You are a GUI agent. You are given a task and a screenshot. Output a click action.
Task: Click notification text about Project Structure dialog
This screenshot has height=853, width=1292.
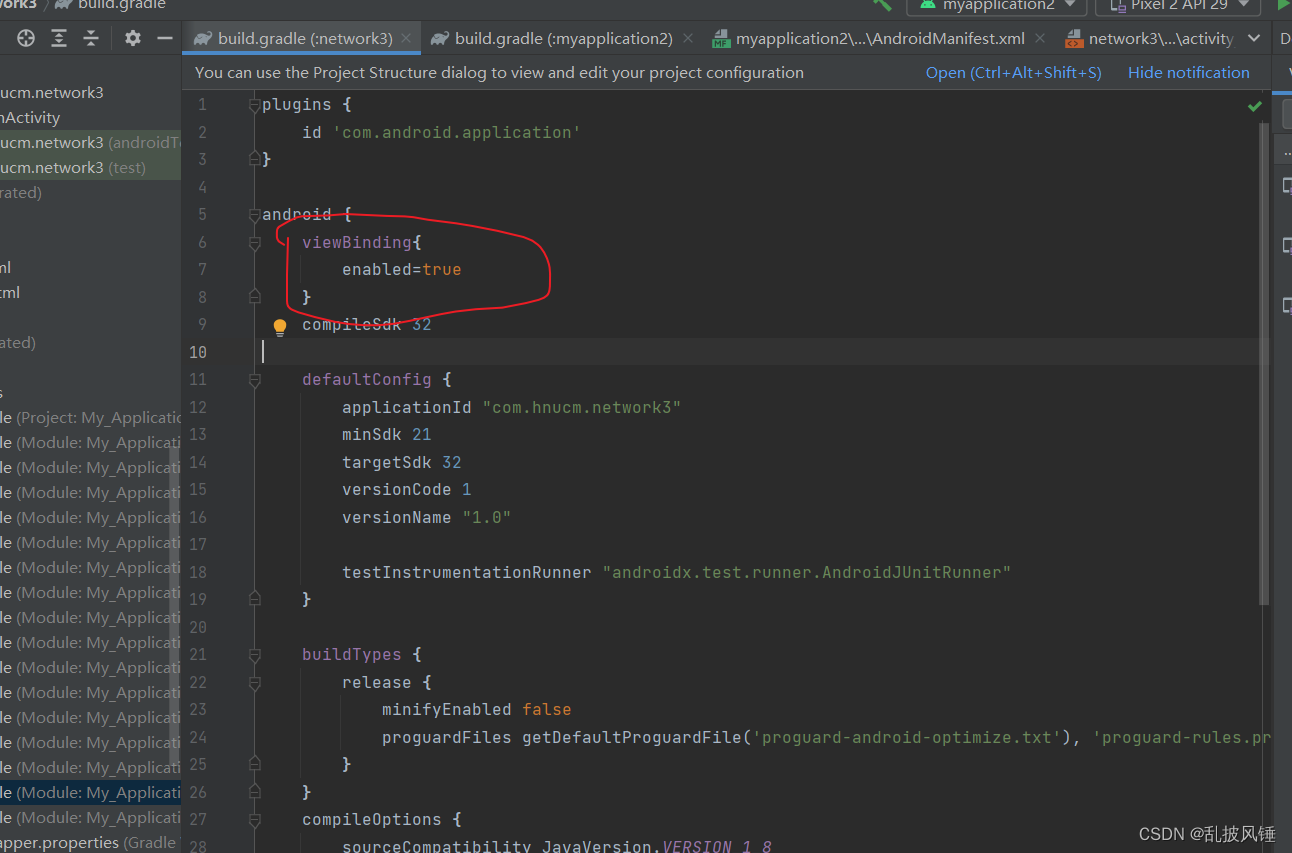click(x=499, y=73)
